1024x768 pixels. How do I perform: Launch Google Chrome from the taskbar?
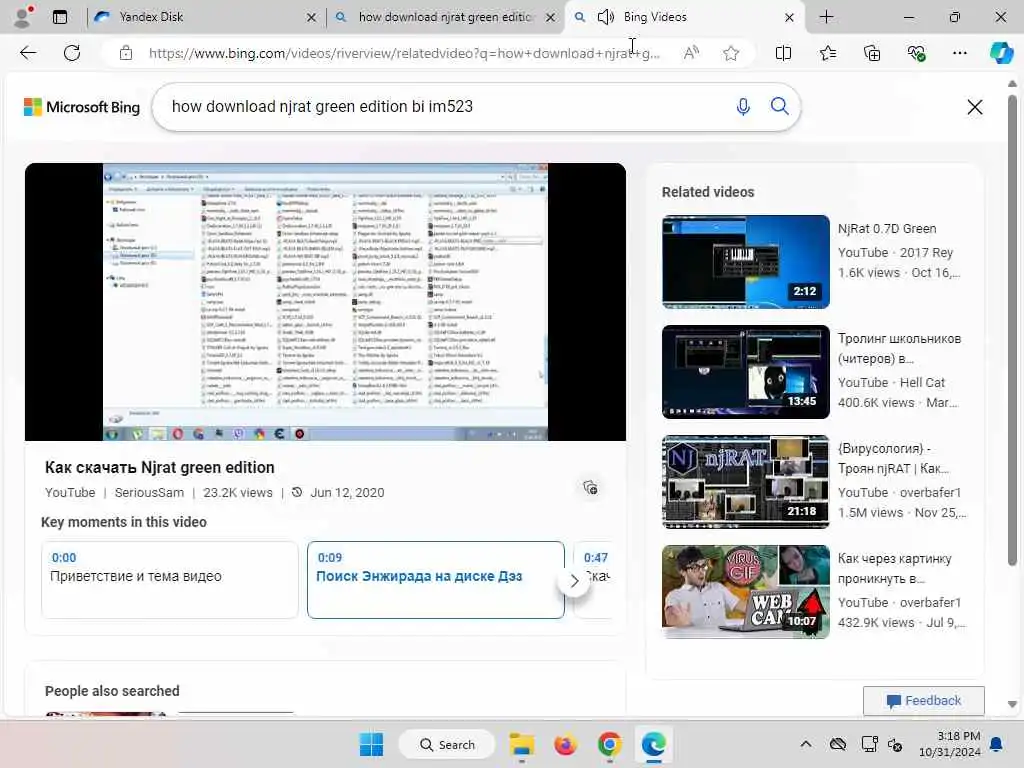(609, 744)
